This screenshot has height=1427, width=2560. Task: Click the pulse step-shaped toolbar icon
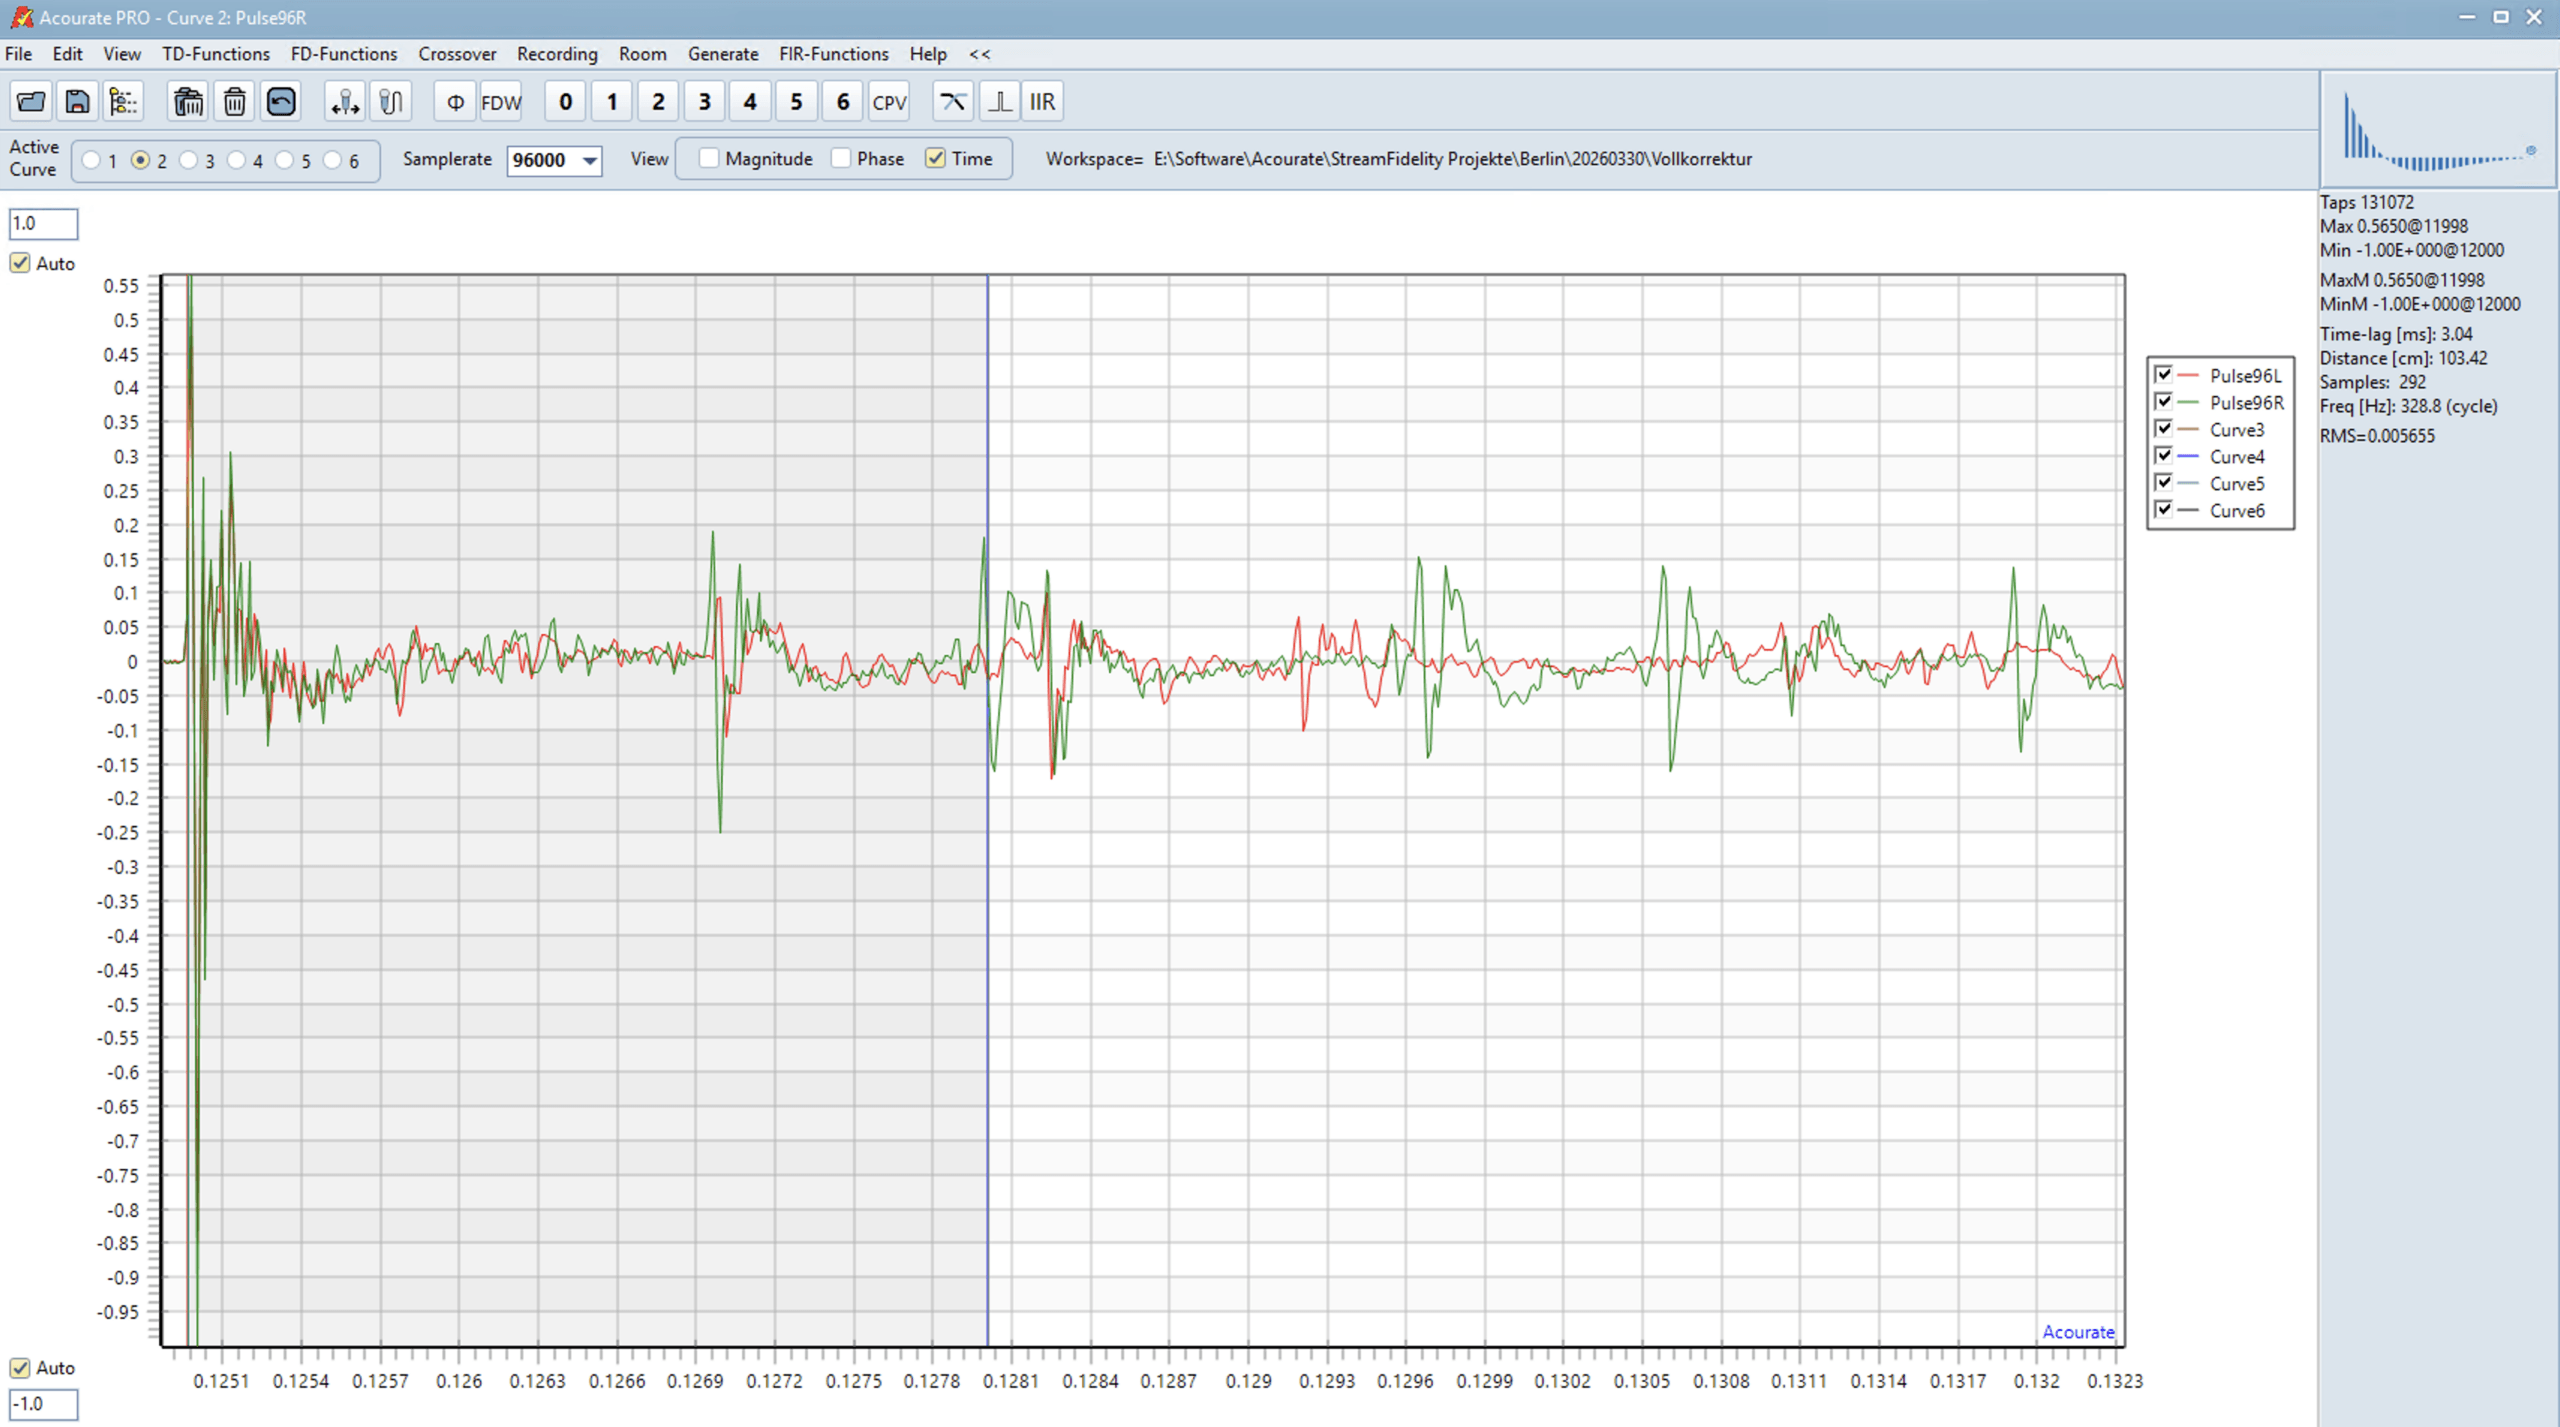point(999,102)
